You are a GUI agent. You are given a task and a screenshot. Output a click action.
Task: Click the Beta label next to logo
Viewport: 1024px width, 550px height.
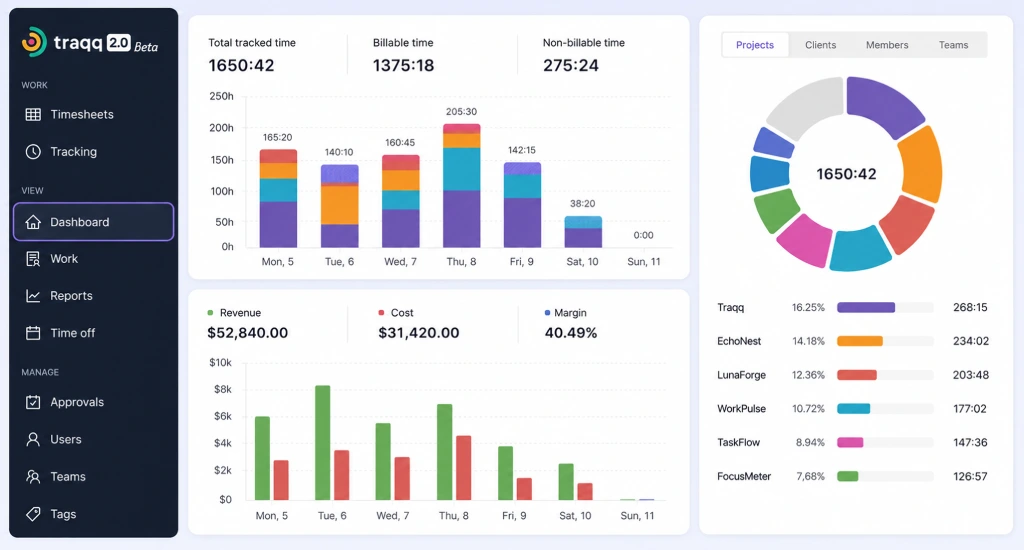coord(146,47)
